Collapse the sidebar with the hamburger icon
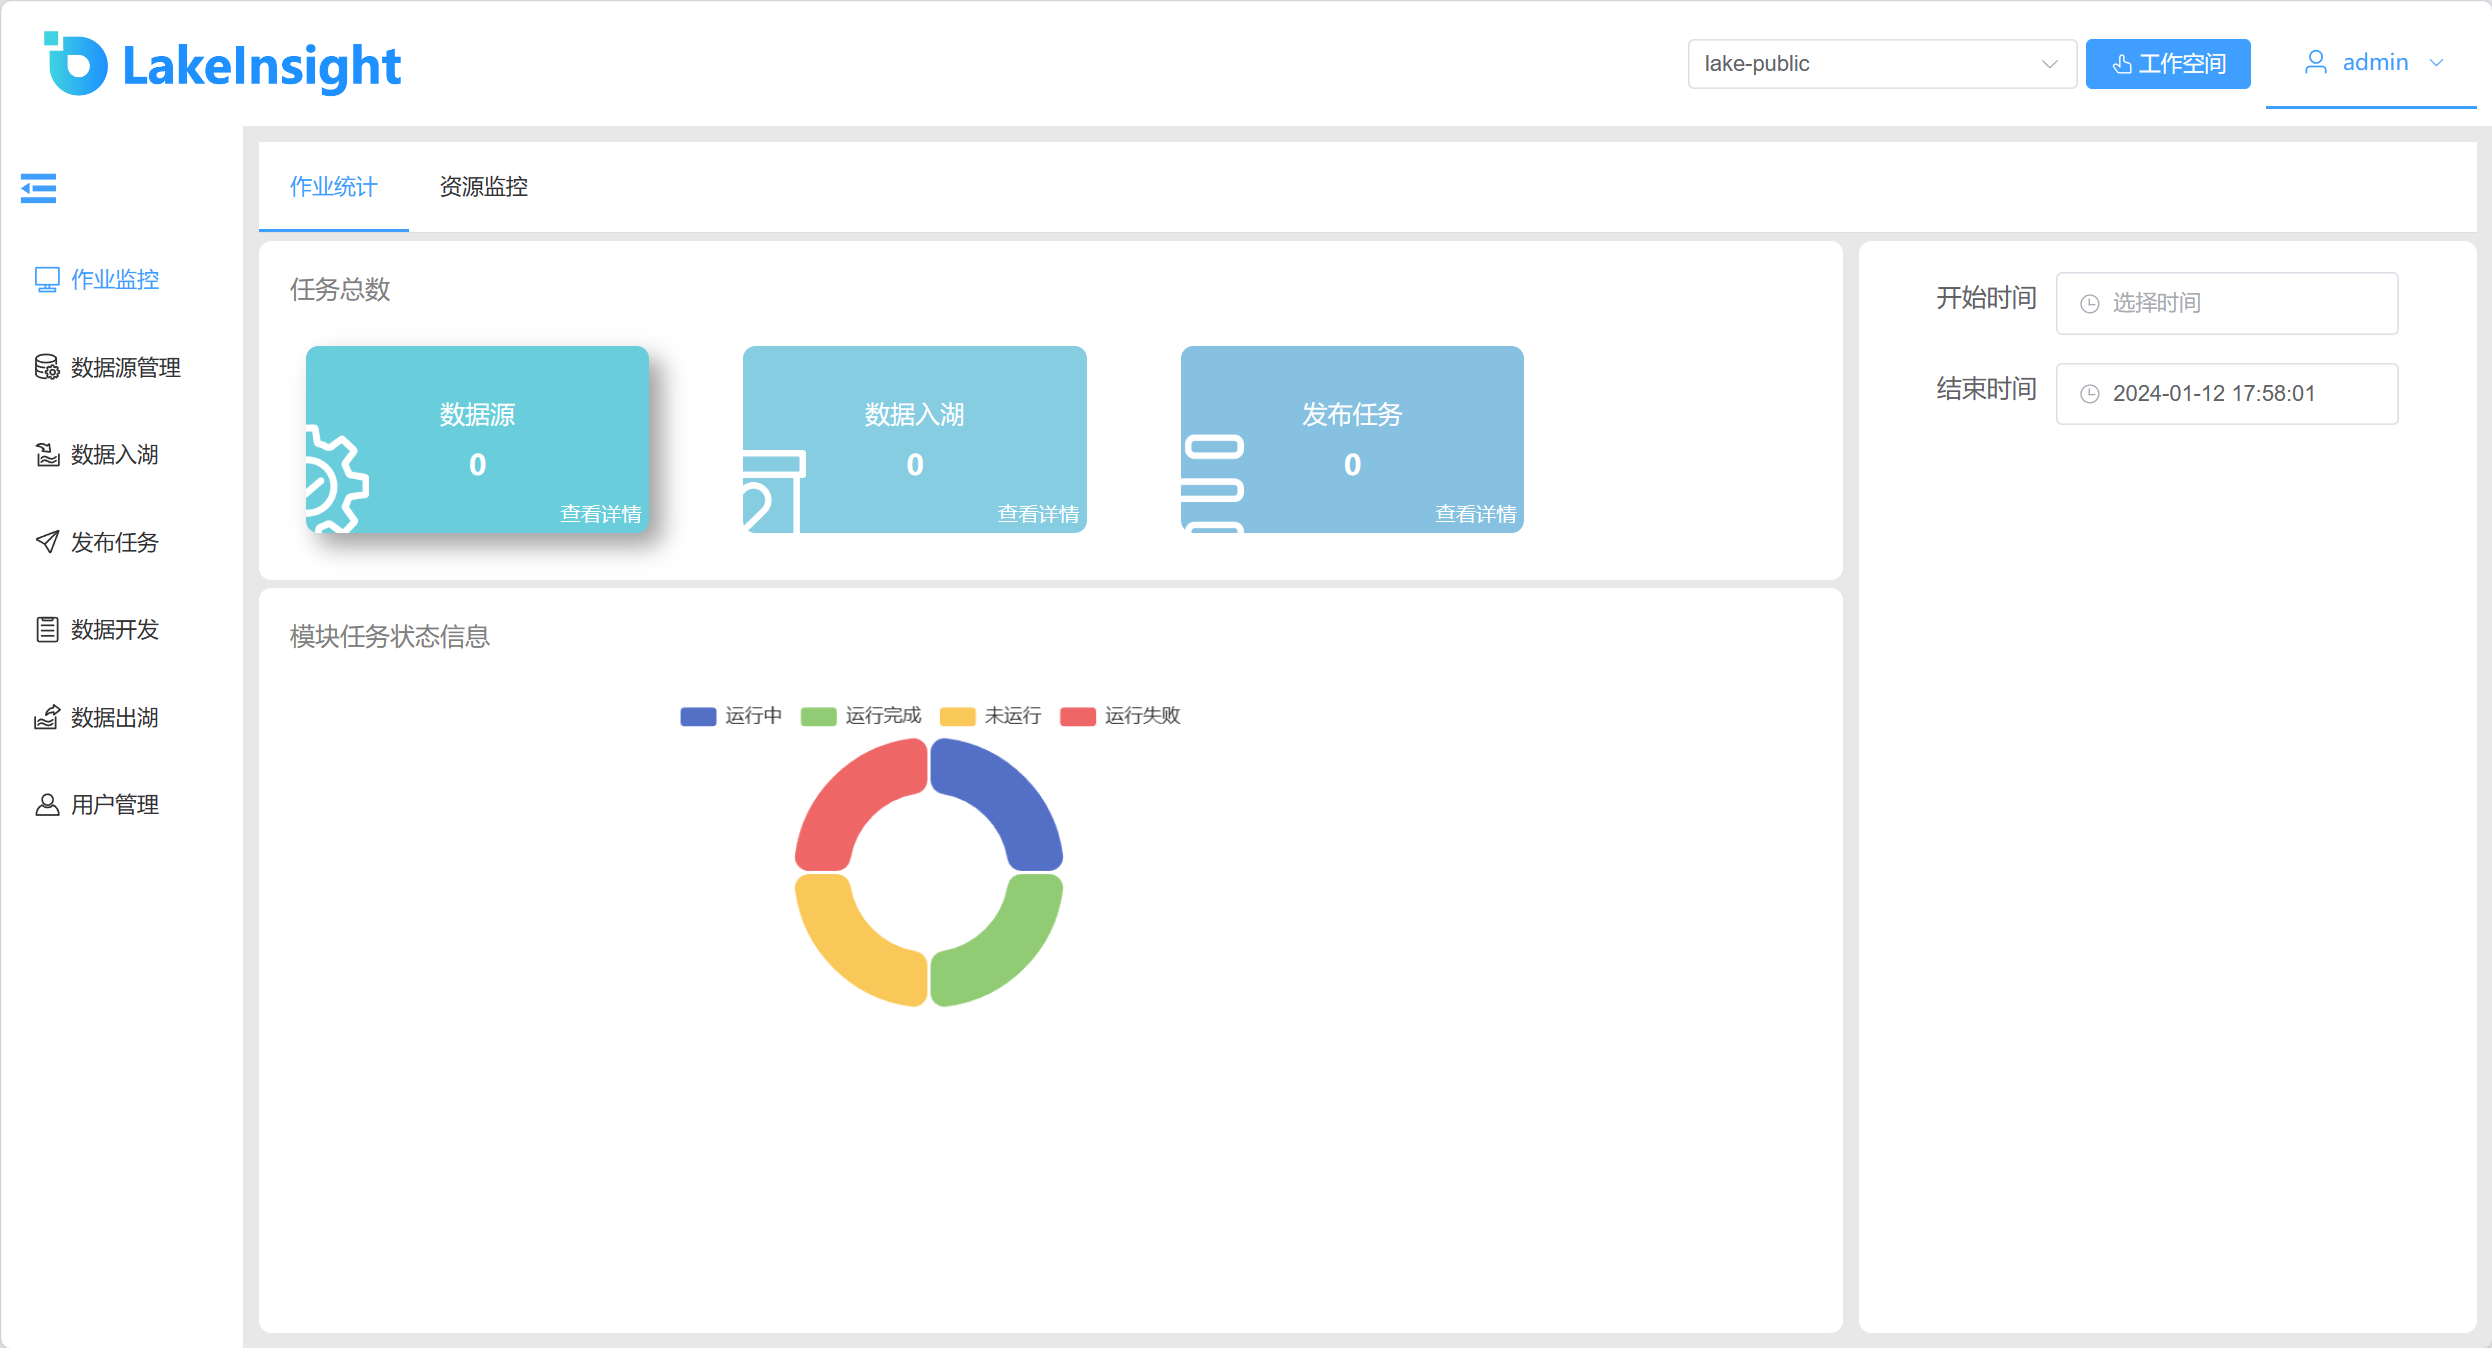 click(38, 188)
